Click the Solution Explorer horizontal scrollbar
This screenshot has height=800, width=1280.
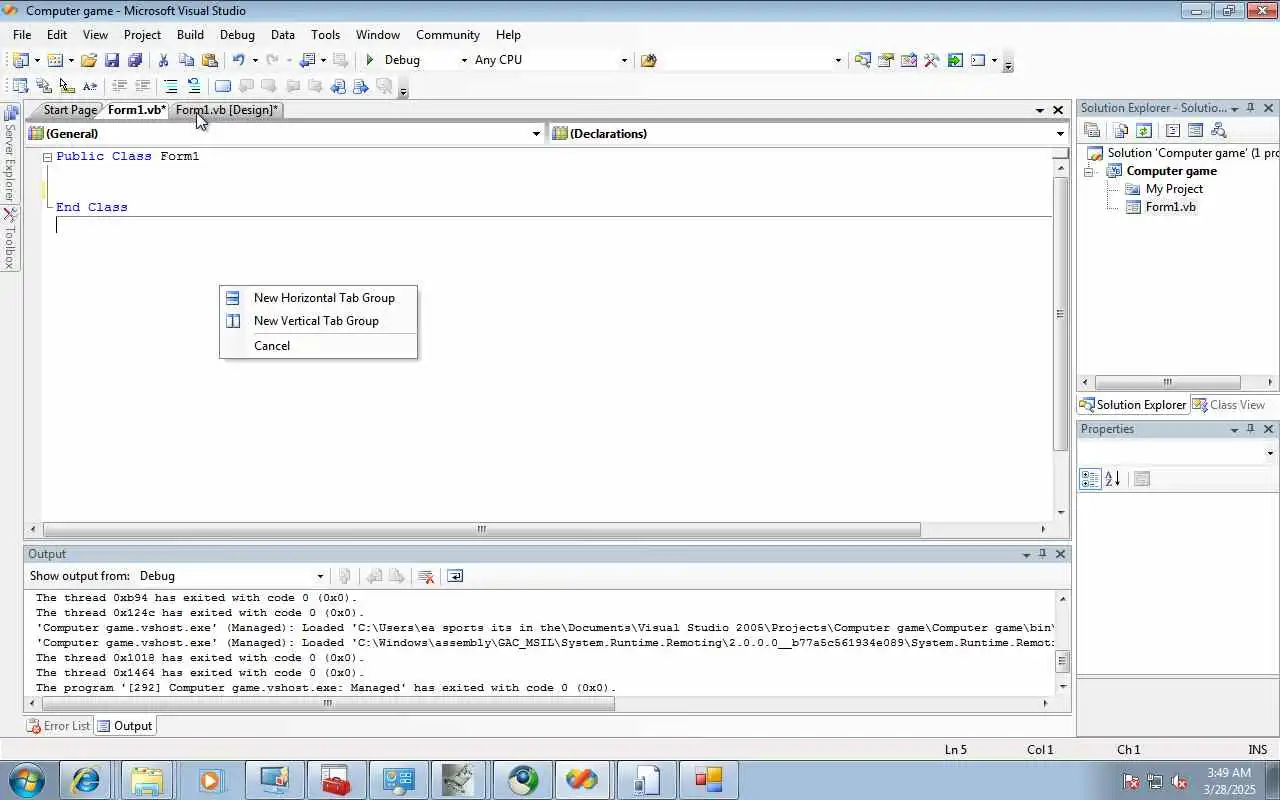coord(1167,383)
